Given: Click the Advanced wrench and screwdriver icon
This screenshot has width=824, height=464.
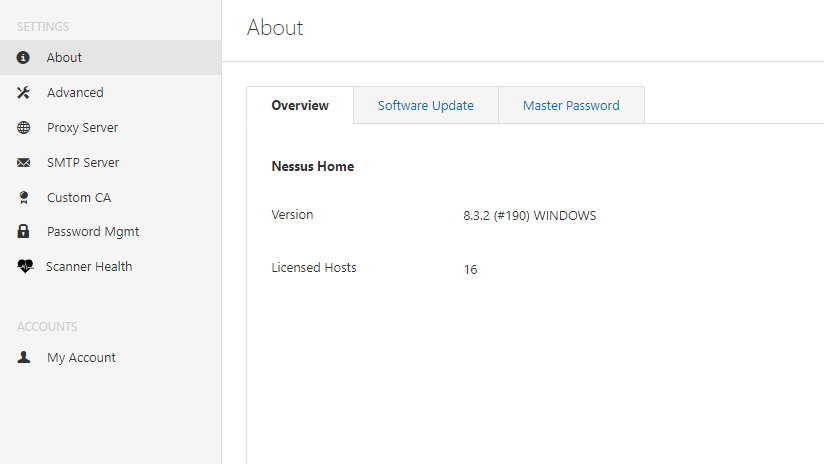Looking at the screenshot, I should click(24, 93).
